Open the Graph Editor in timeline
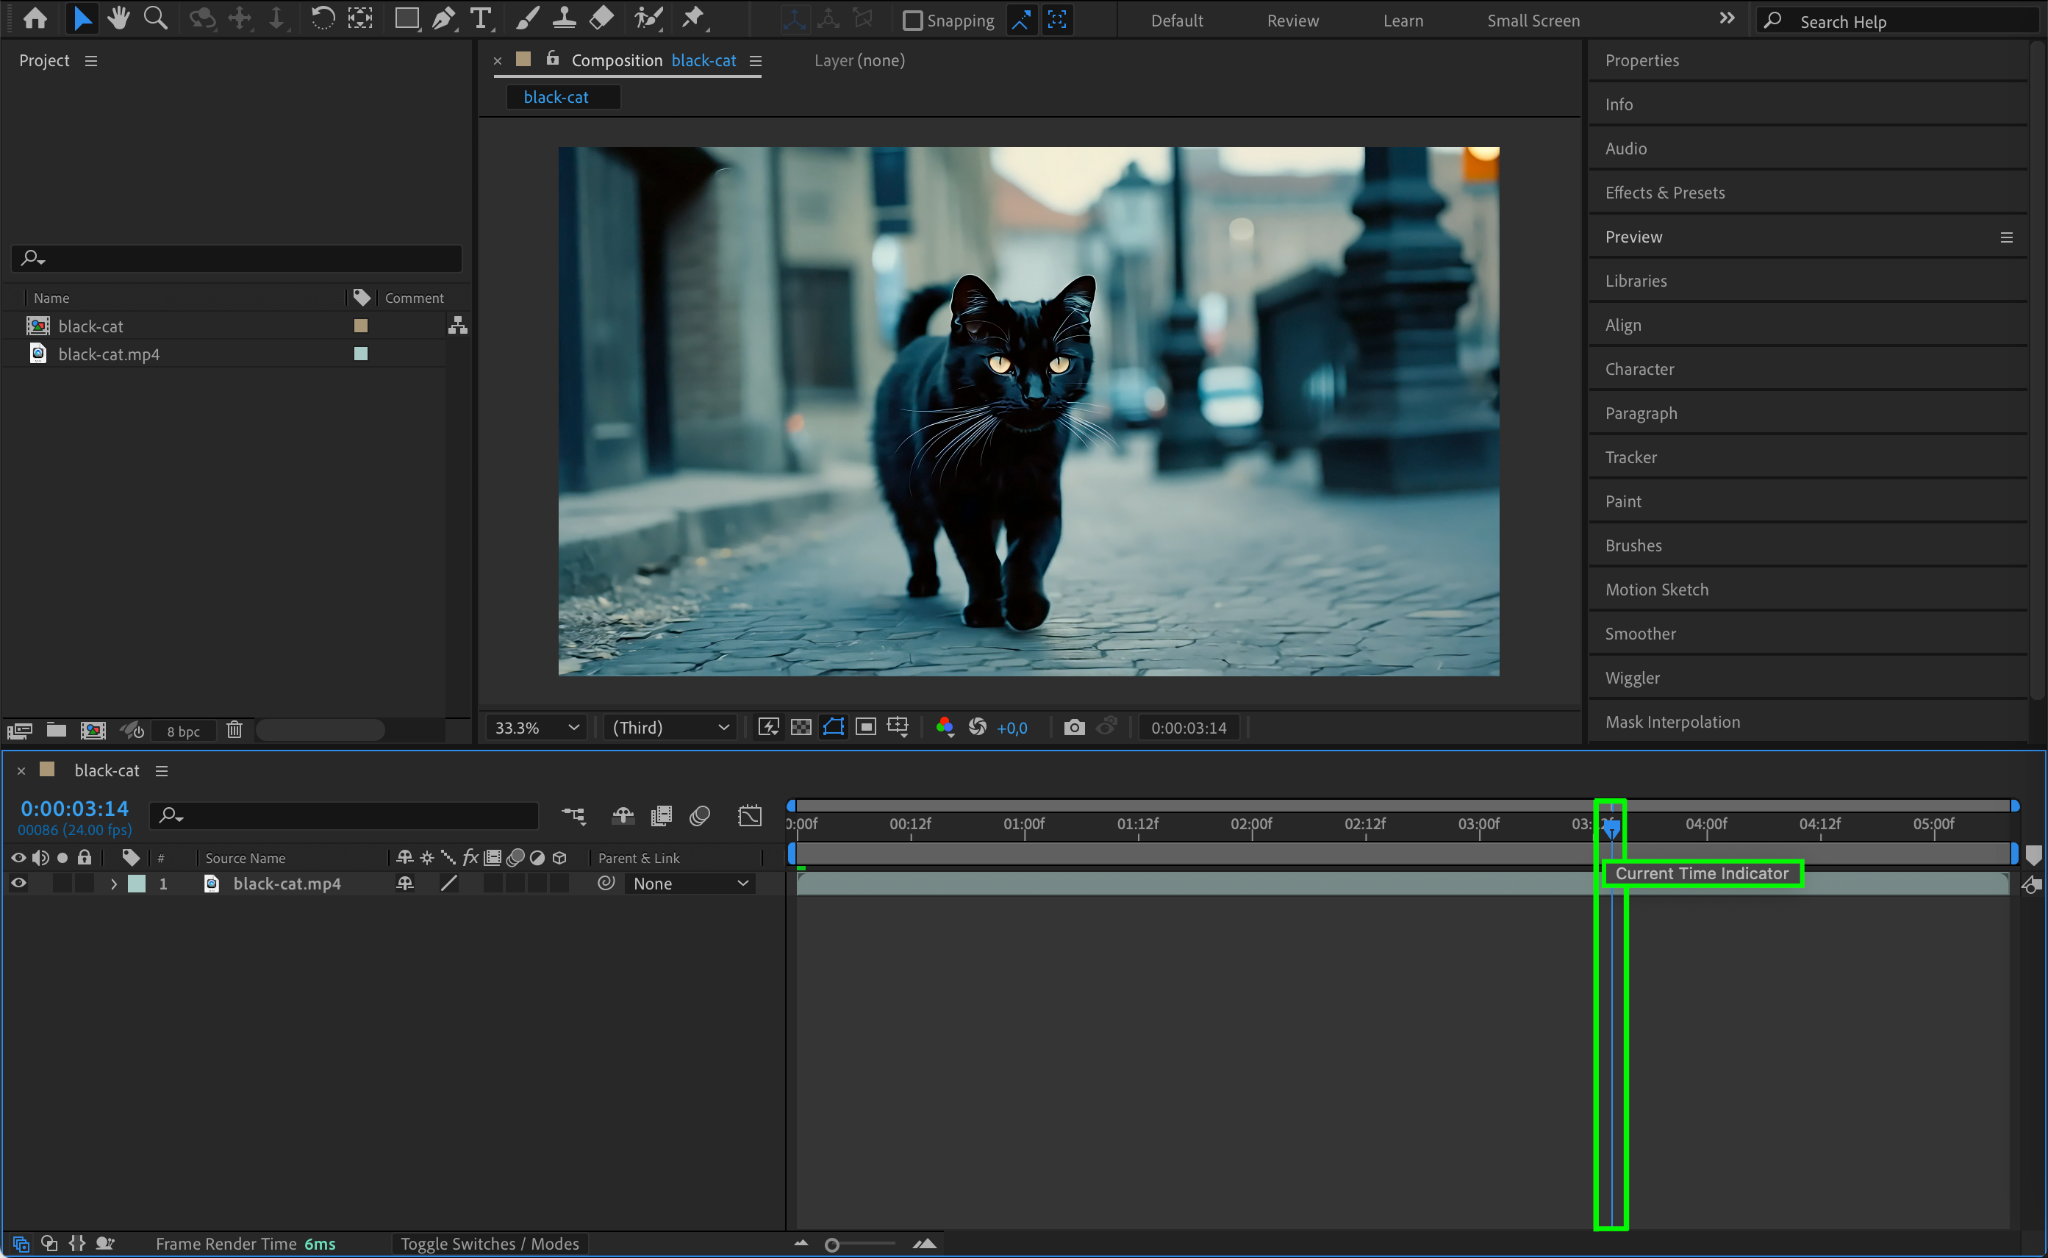 click(x=749, y=816)
